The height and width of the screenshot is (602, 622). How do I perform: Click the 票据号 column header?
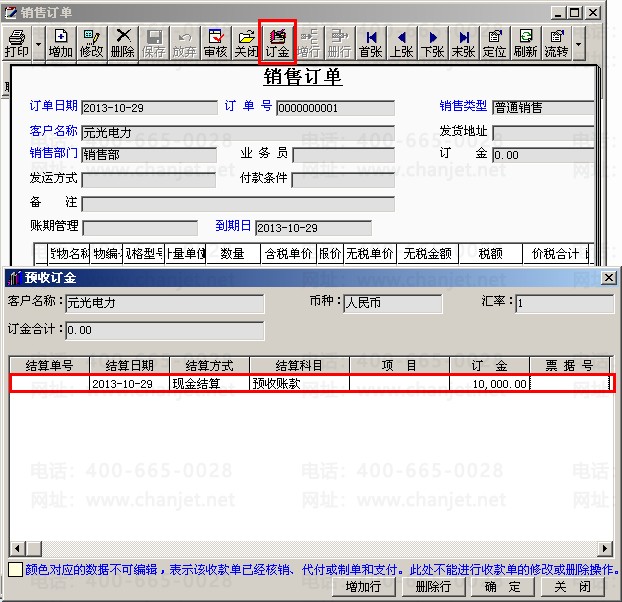pyautogui.click(x=570, y=365)
